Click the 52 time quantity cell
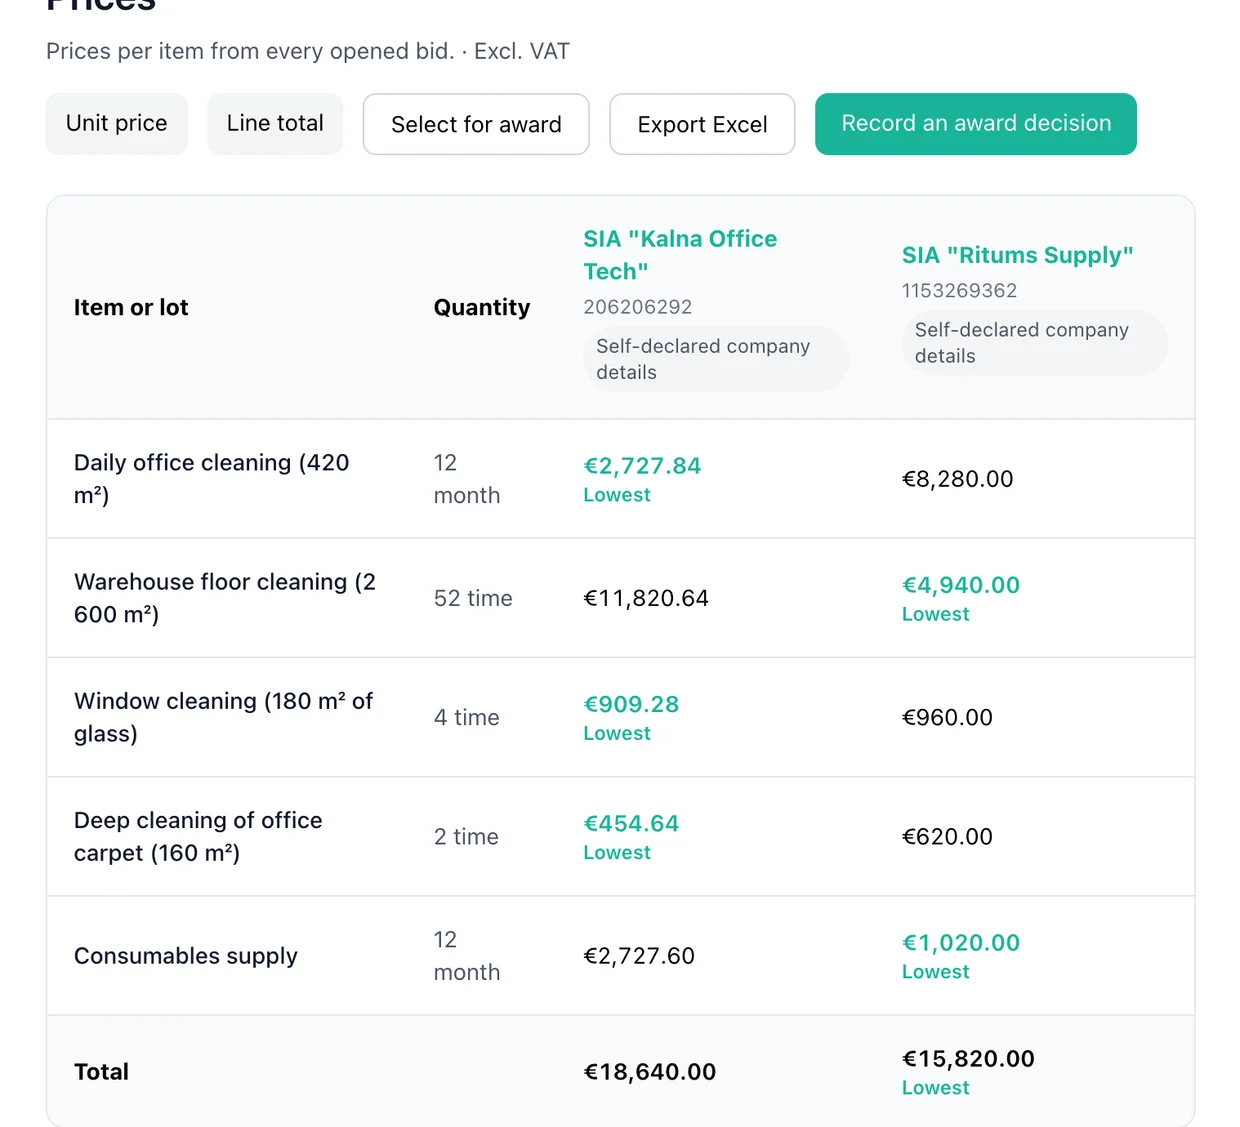The width and height of the screenshot is (1240, 1127). [x=473, y=598]
